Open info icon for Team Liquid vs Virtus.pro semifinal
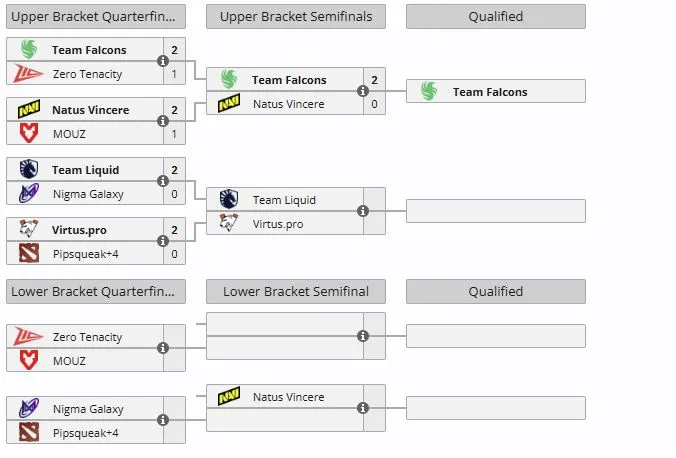 pyautogui.click(x=363, y=211)
